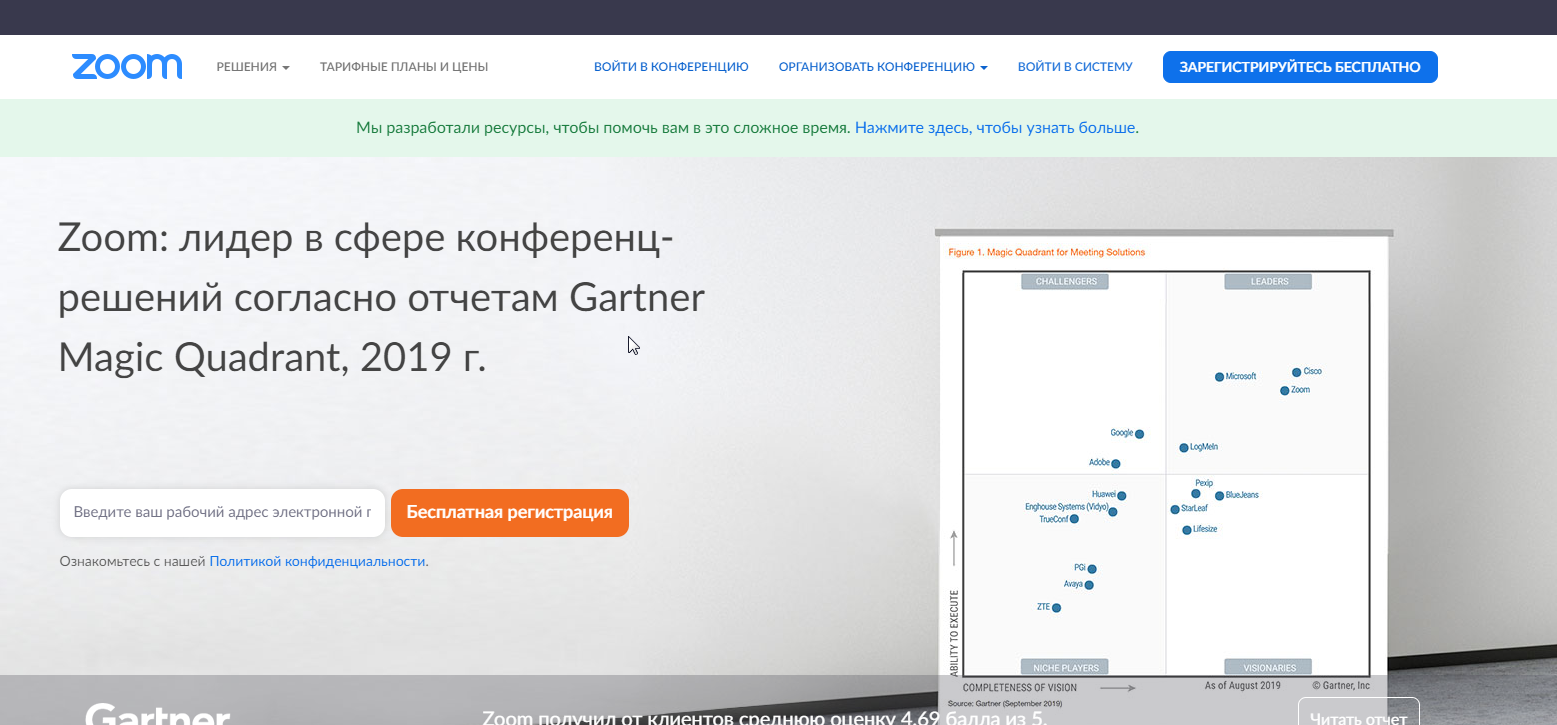Click the Zoom dot on the quadrant
The height and width of the screenshot is (725, 1557).
tap(1285, 390)
